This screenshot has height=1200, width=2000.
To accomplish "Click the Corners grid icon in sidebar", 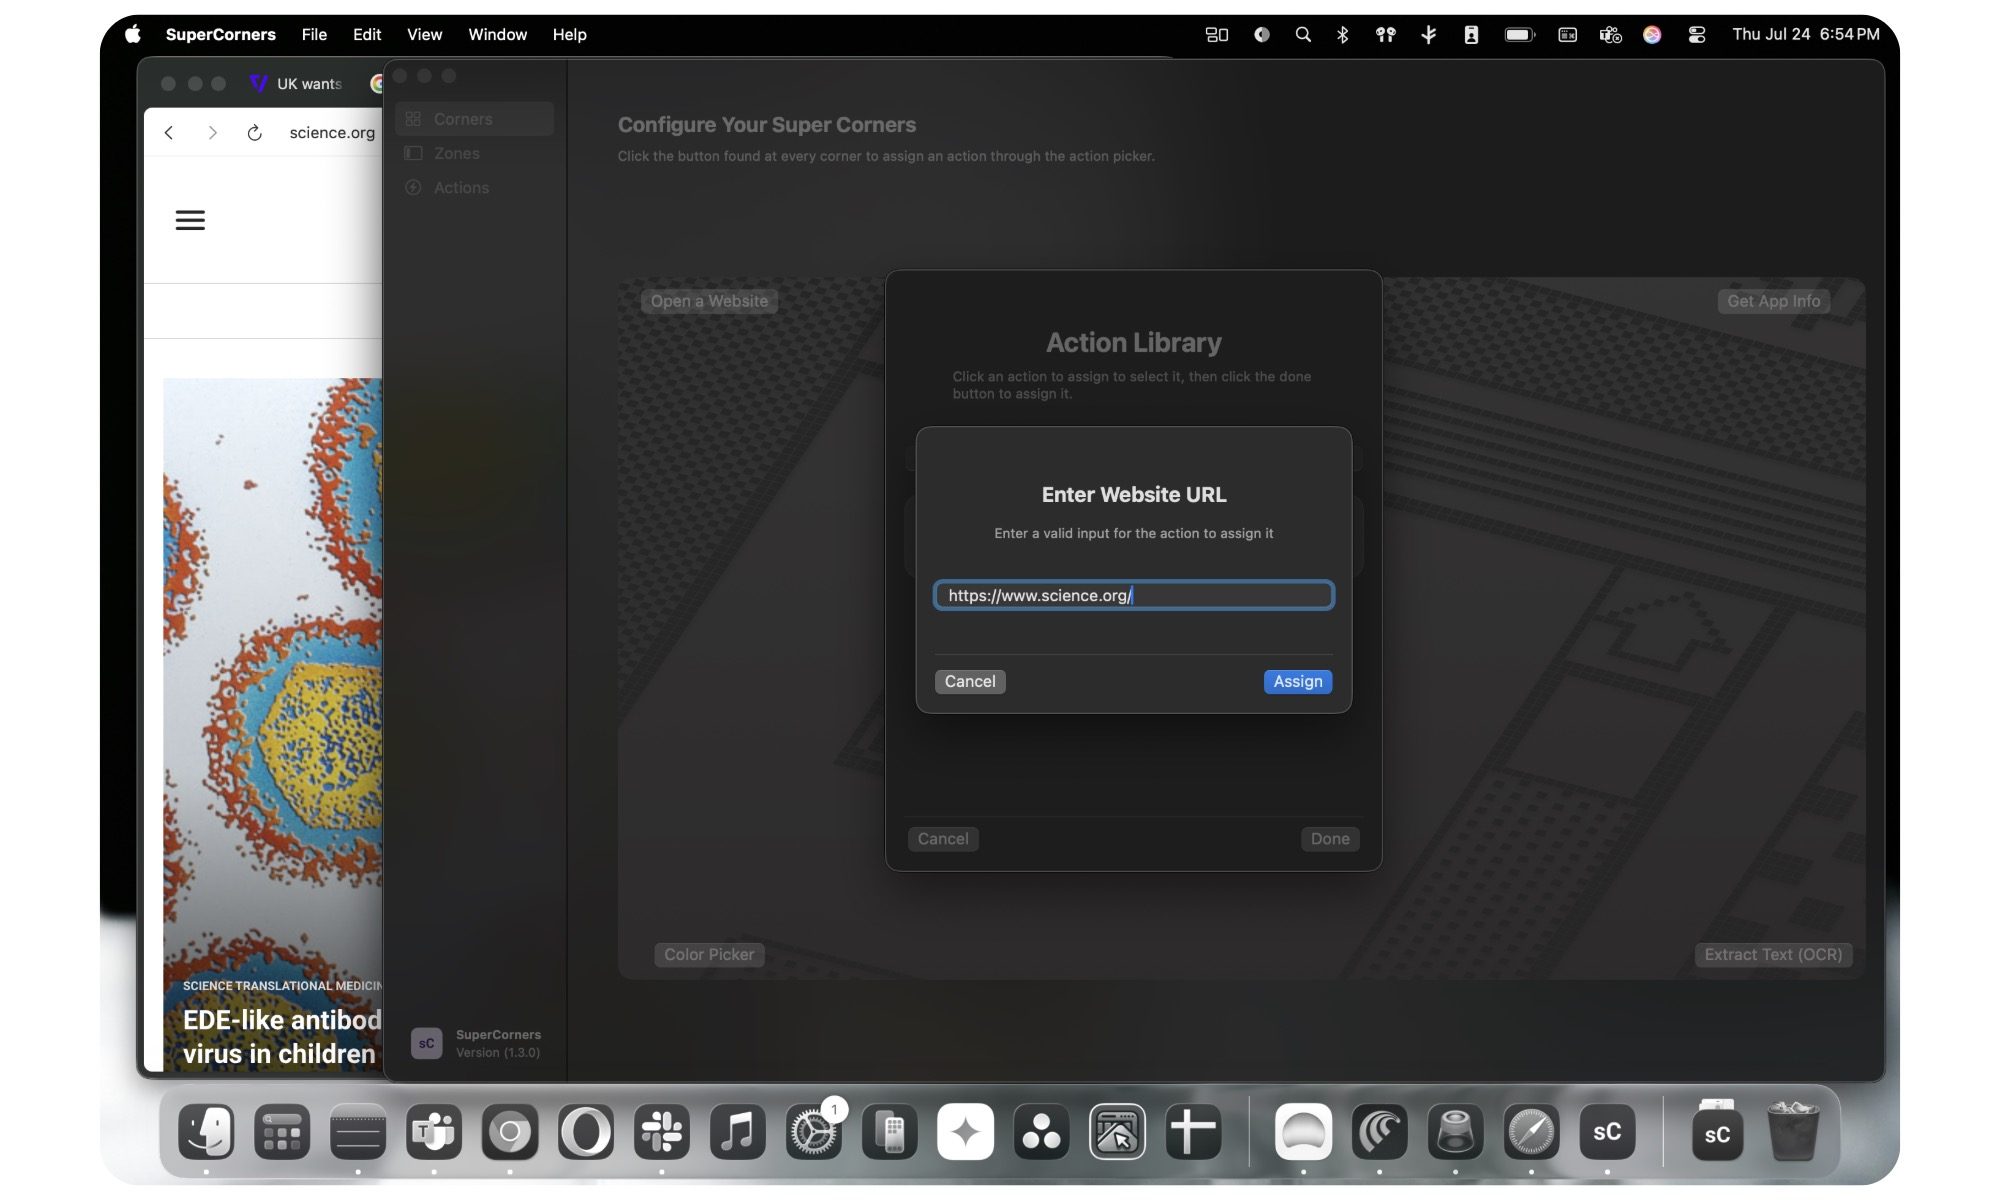I will (x=413, y=119).
